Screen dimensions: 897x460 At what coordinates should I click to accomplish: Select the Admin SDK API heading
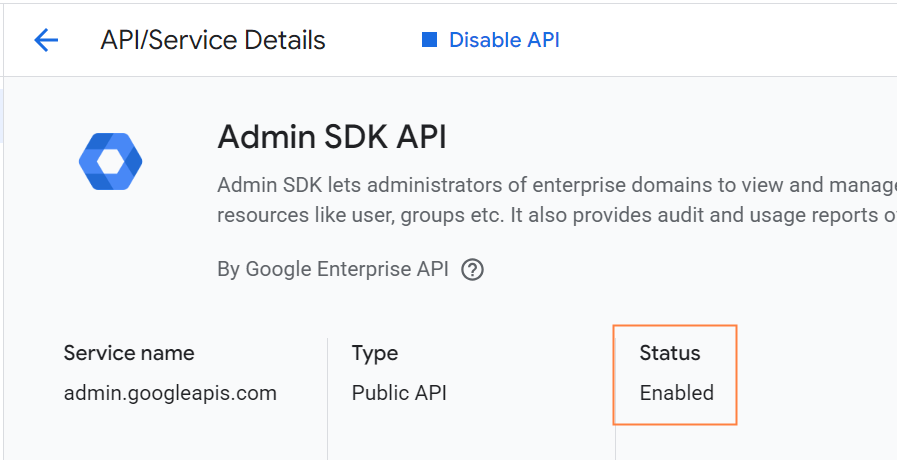click(331, 137)
